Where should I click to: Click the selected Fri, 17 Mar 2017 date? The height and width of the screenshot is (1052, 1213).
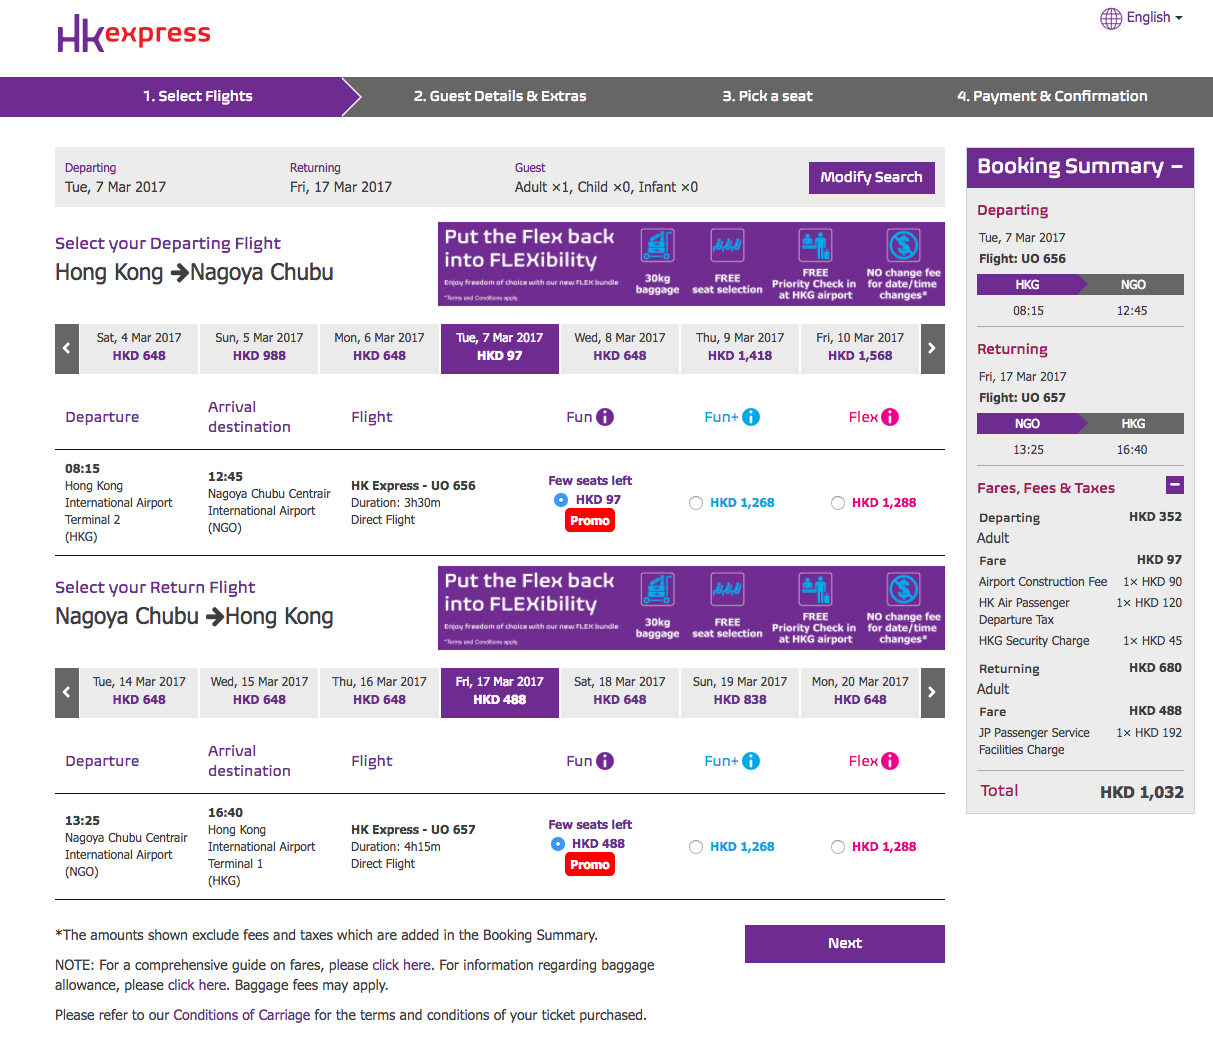point(500,692)
